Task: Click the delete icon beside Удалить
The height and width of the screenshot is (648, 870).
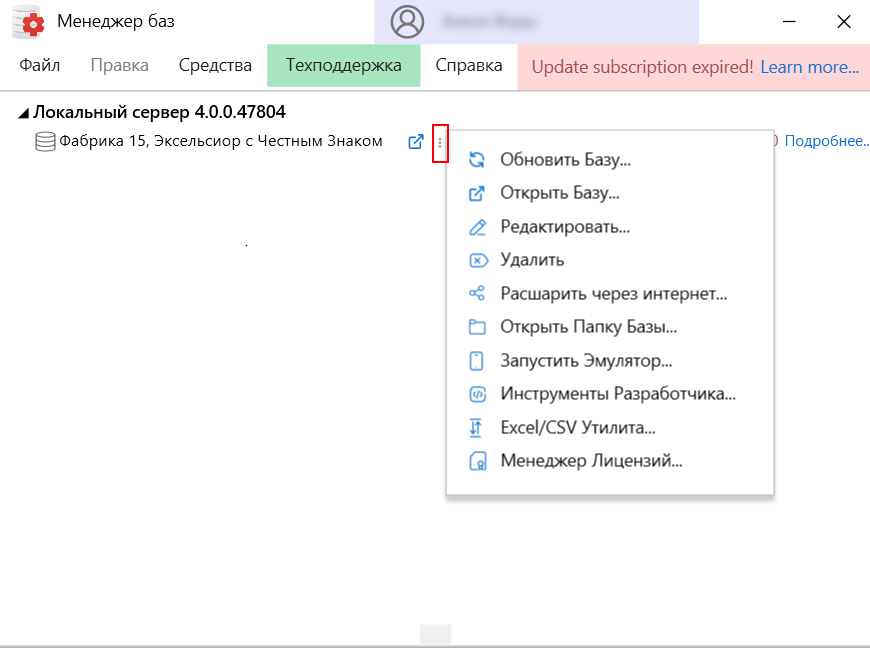Action: [x=478, y=260]
